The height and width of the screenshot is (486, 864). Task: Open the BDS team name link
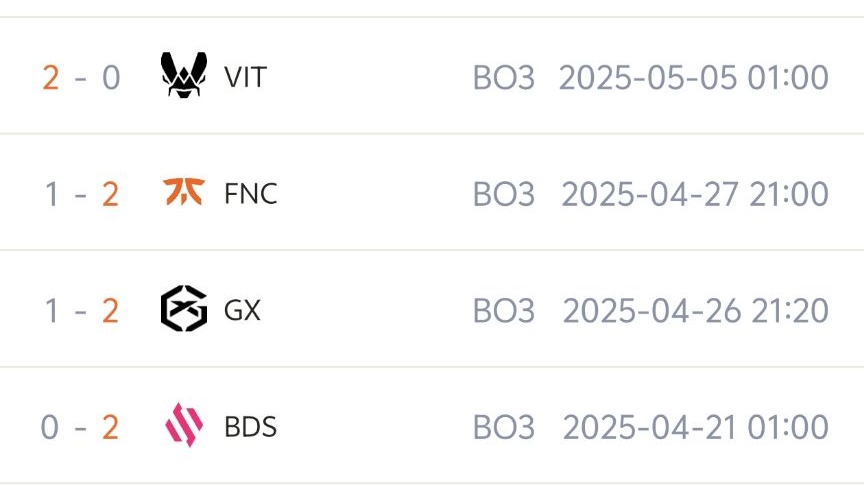(x=251, y=427)
